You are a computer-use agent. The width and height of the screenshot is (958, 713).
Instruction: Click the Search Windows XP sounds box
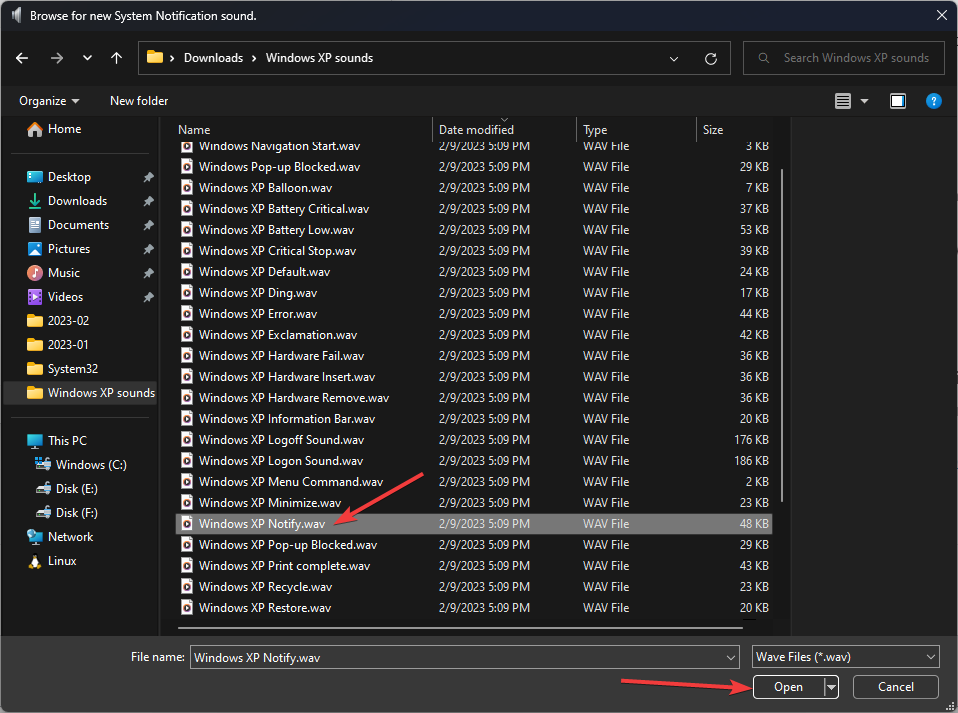coord(844,58)
